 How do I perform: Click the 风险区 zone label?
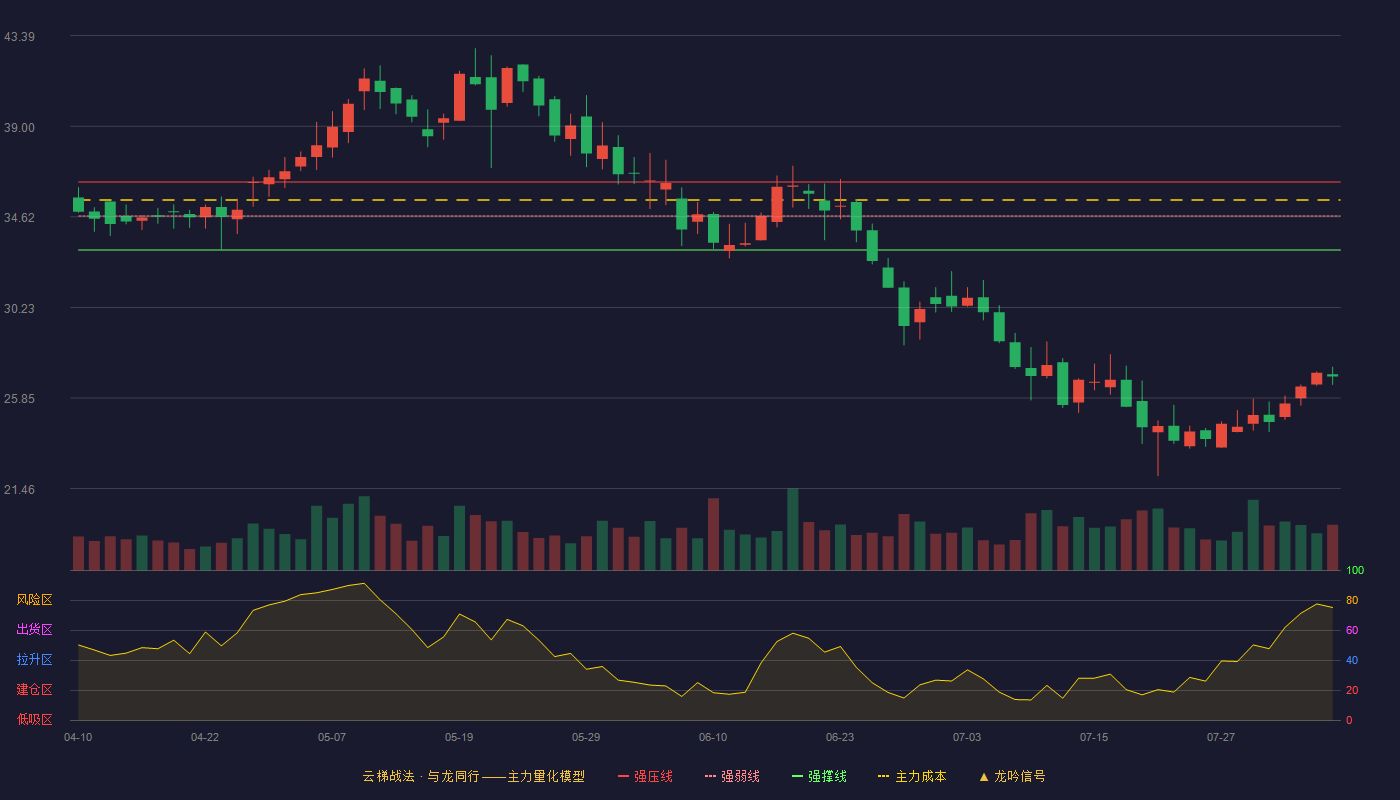tap(34, 600)
